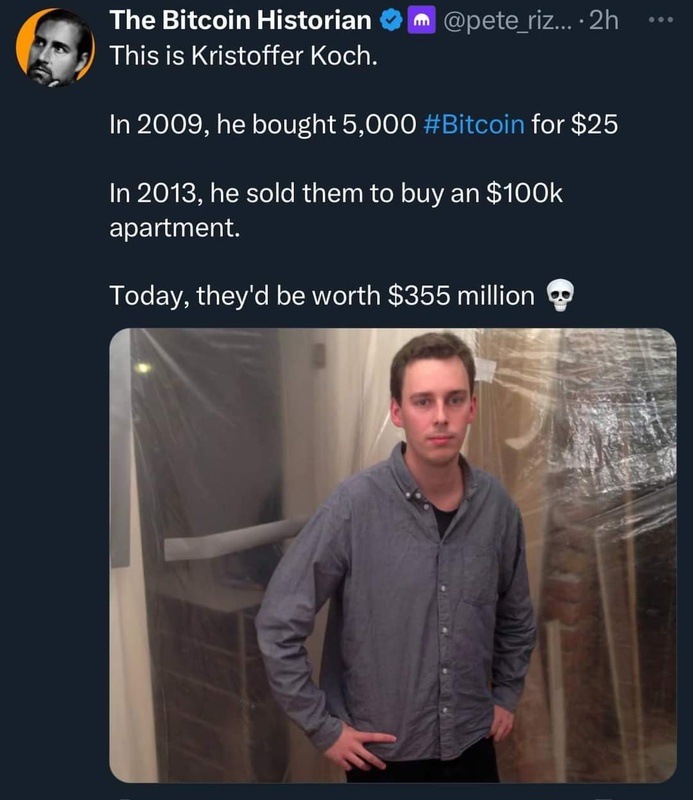
Task: Click the '$355 million' text
Action: click(461, 295)
